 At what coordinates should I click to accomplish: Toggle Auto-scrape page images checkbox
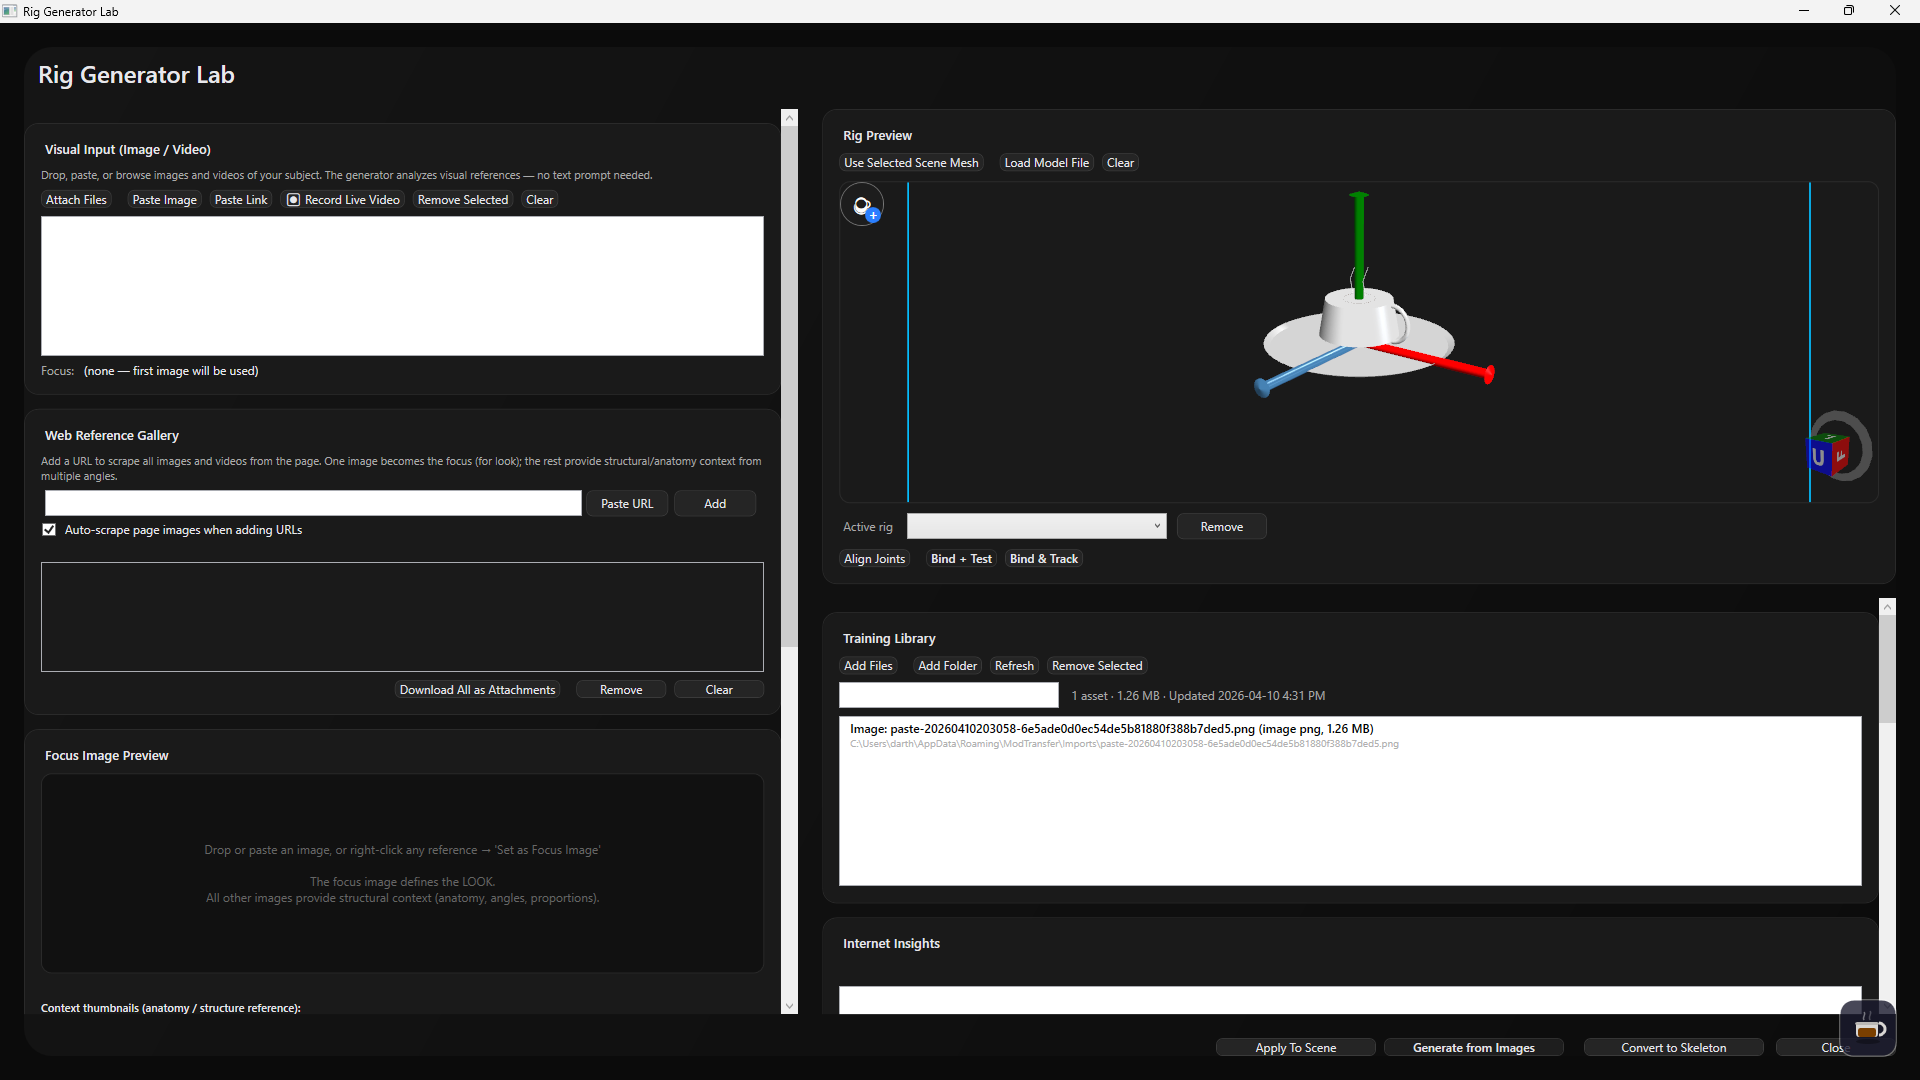[49, 530]
